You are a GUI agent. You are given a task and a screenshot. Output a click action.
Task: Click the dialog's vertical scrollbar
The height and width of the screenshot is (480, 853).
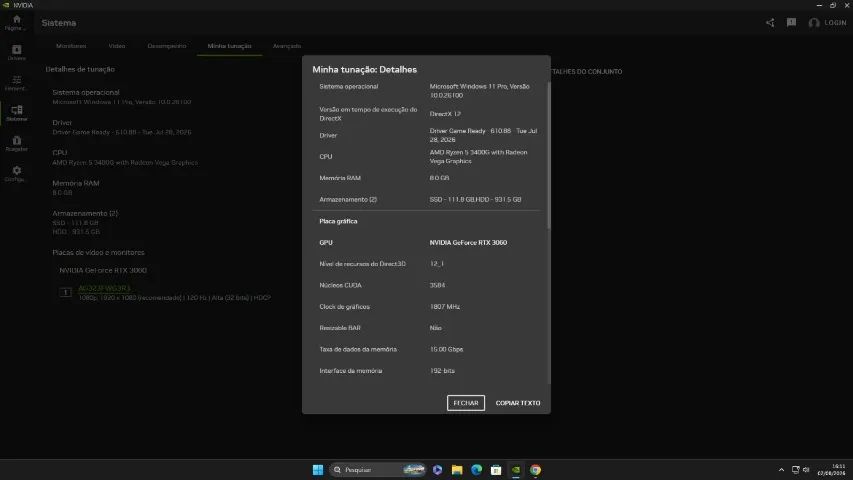coord(549,155)
